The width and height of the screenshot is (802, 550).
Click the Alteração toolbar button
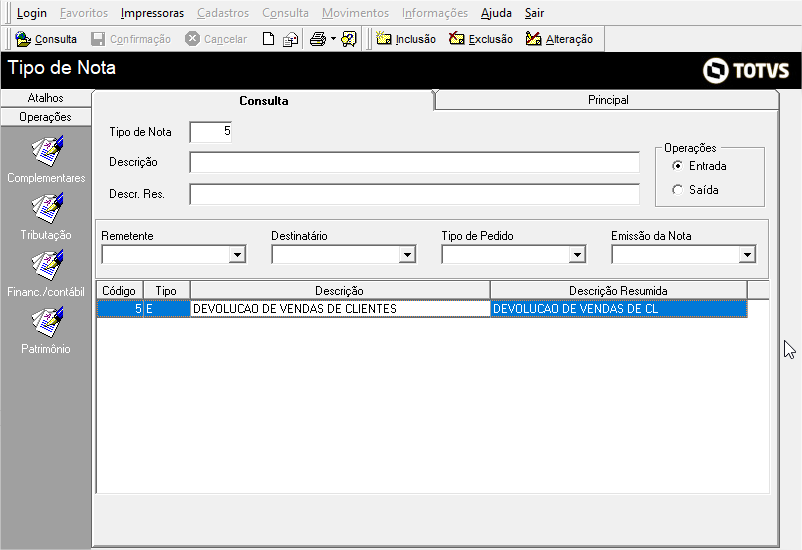[559, 39]
